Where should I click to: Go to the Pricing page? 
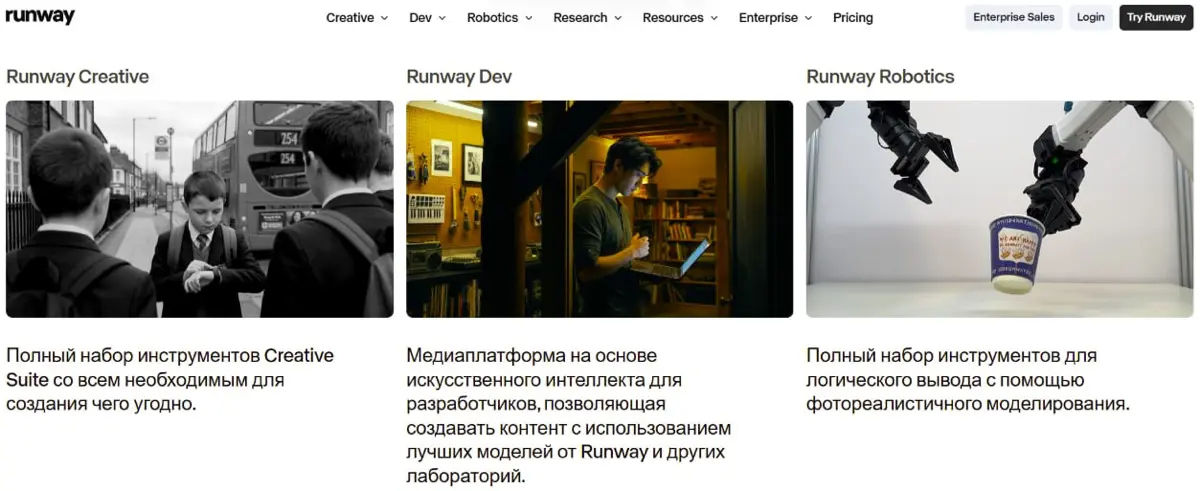point(853,17)
